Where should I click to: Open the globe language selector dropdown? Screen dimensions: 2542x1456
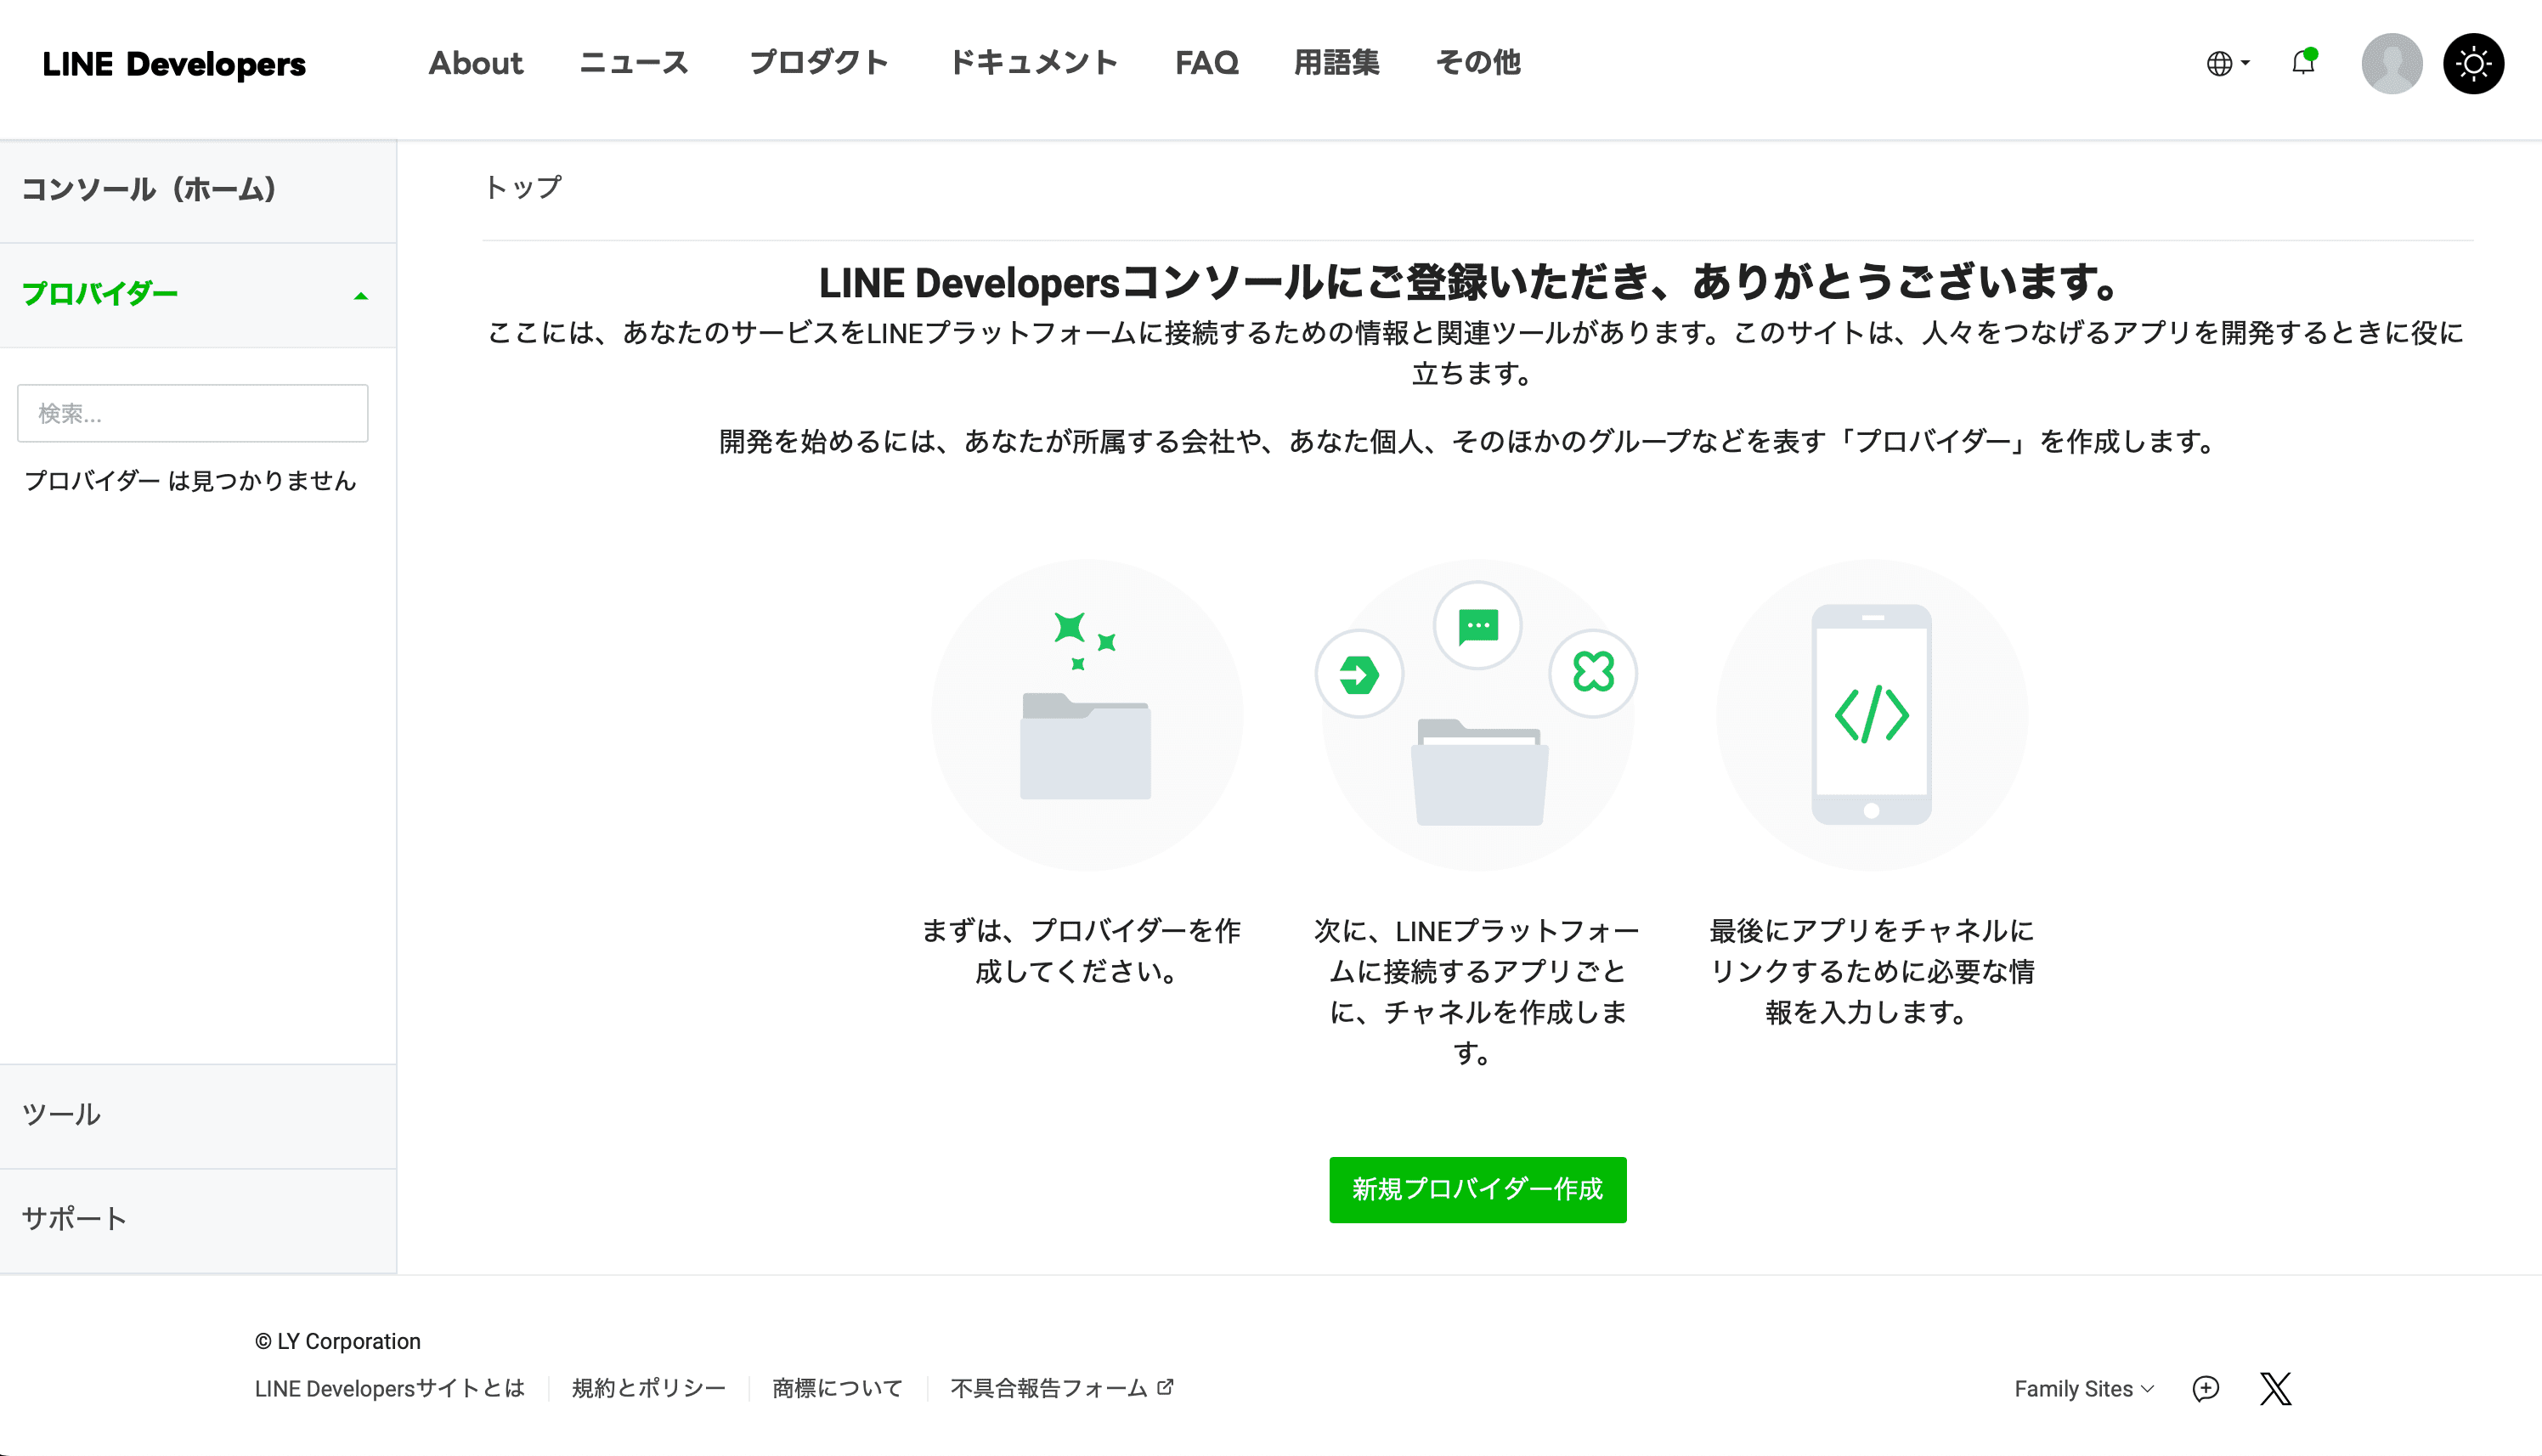[2227, 63]
